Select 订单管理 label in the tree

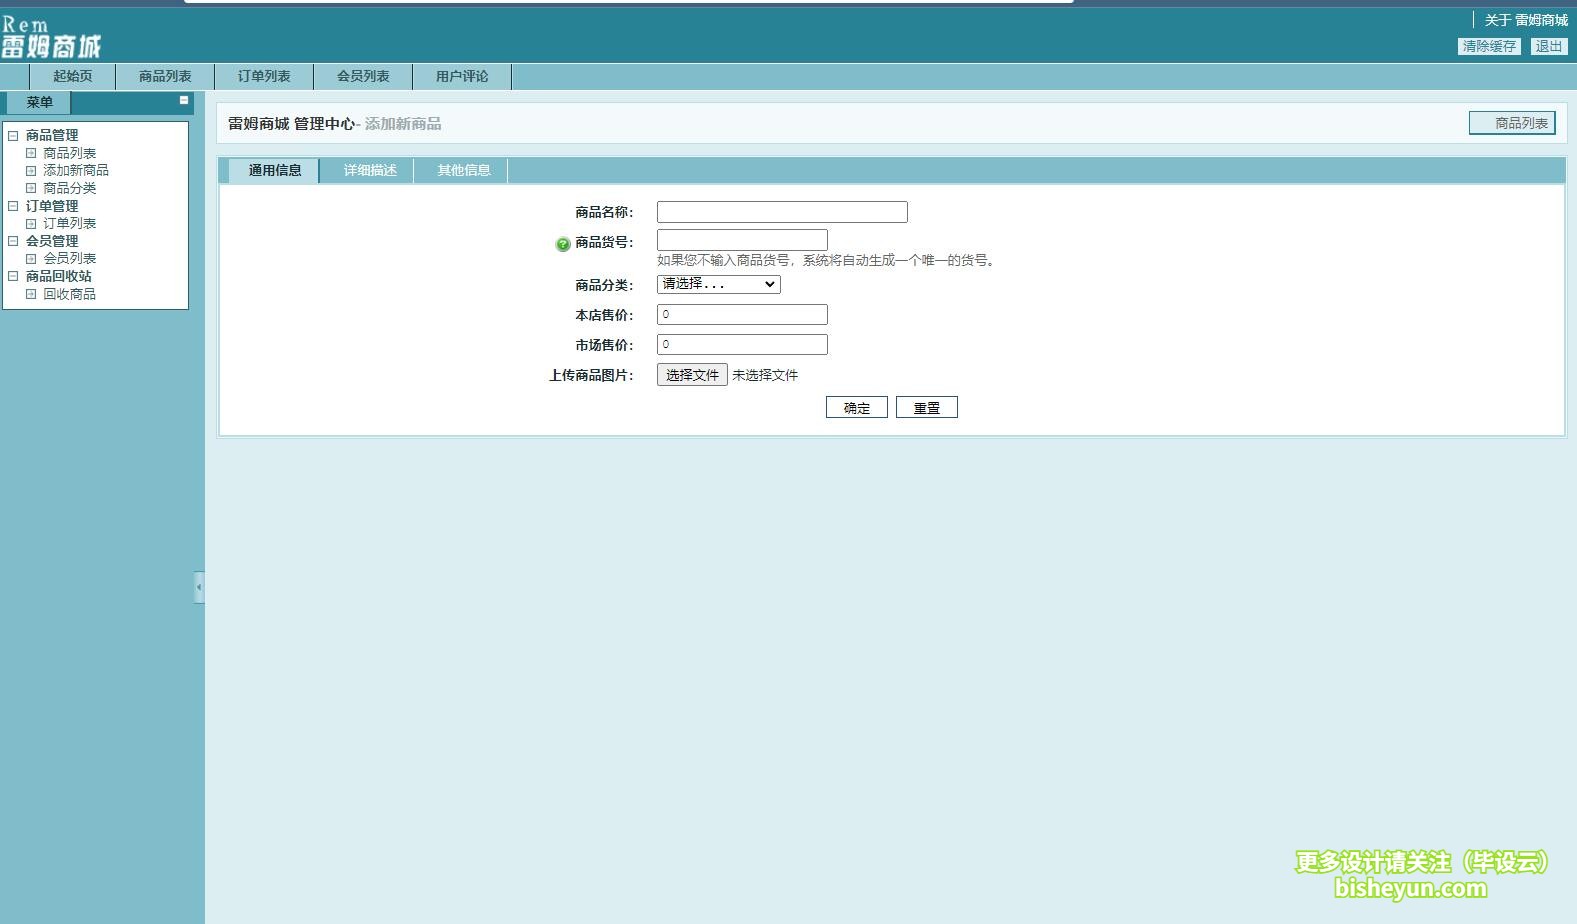tap(52, 206)
